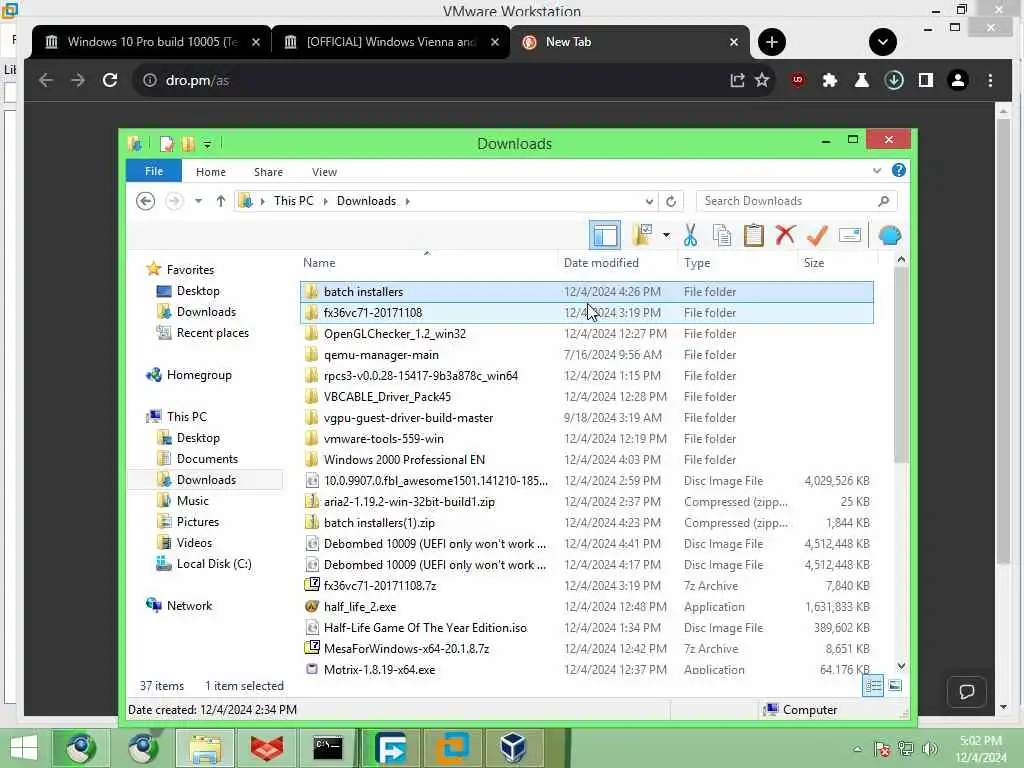Refresh the Downloads folder view
Image resolution: width=1024 pixels, height=768 pixels.
[x=671, y=201]
